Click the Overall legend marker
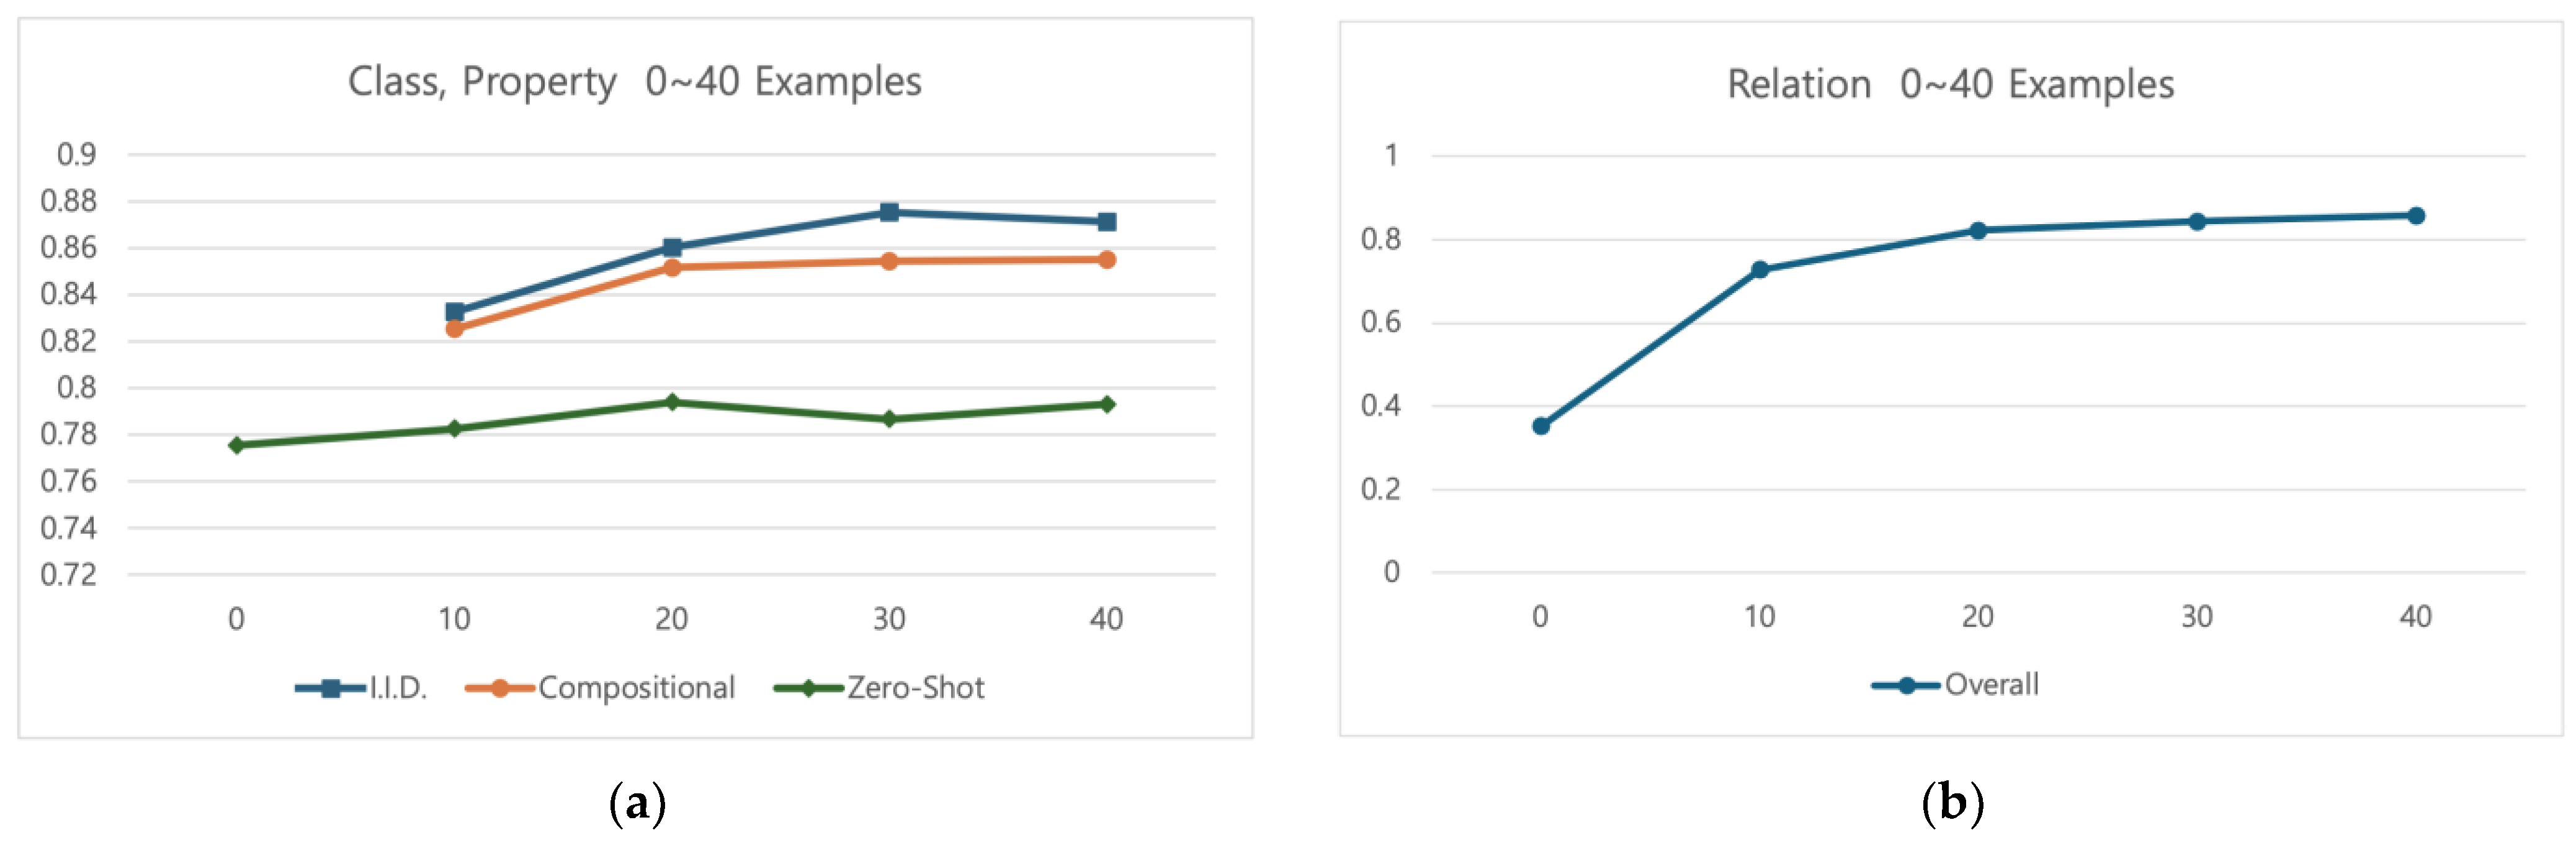The width and height of the screenshot is (2576, 843). 1906,685
